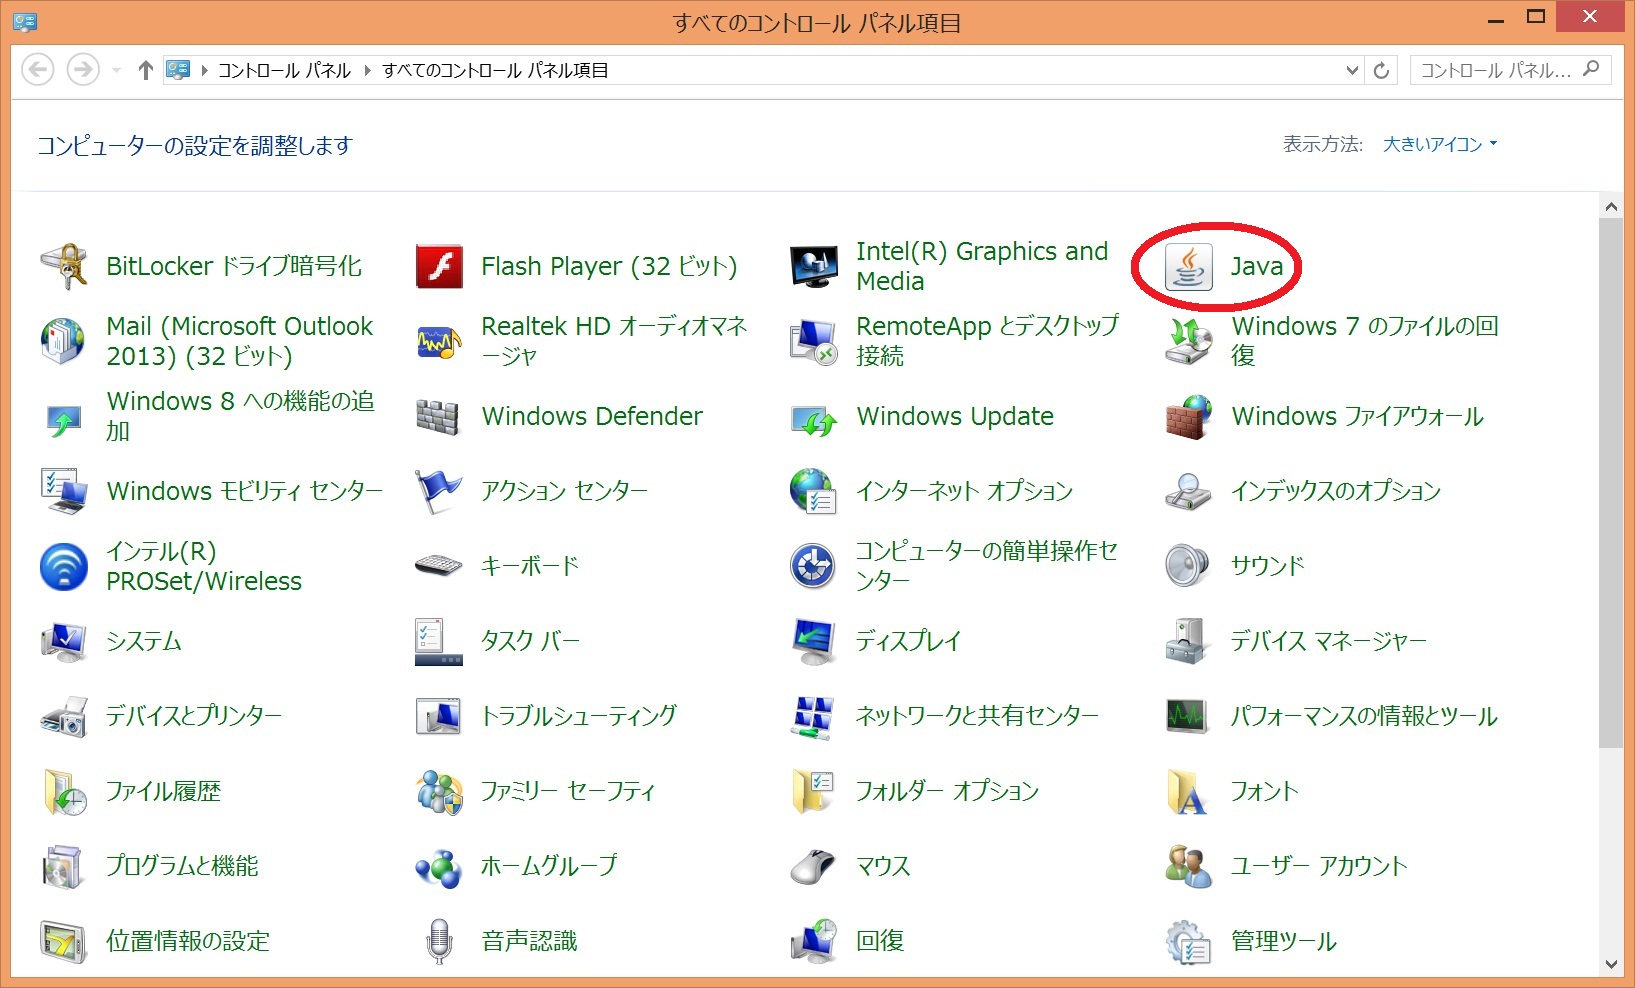Expand the address bar history dropdown arrow

(x=1352, y=70)
